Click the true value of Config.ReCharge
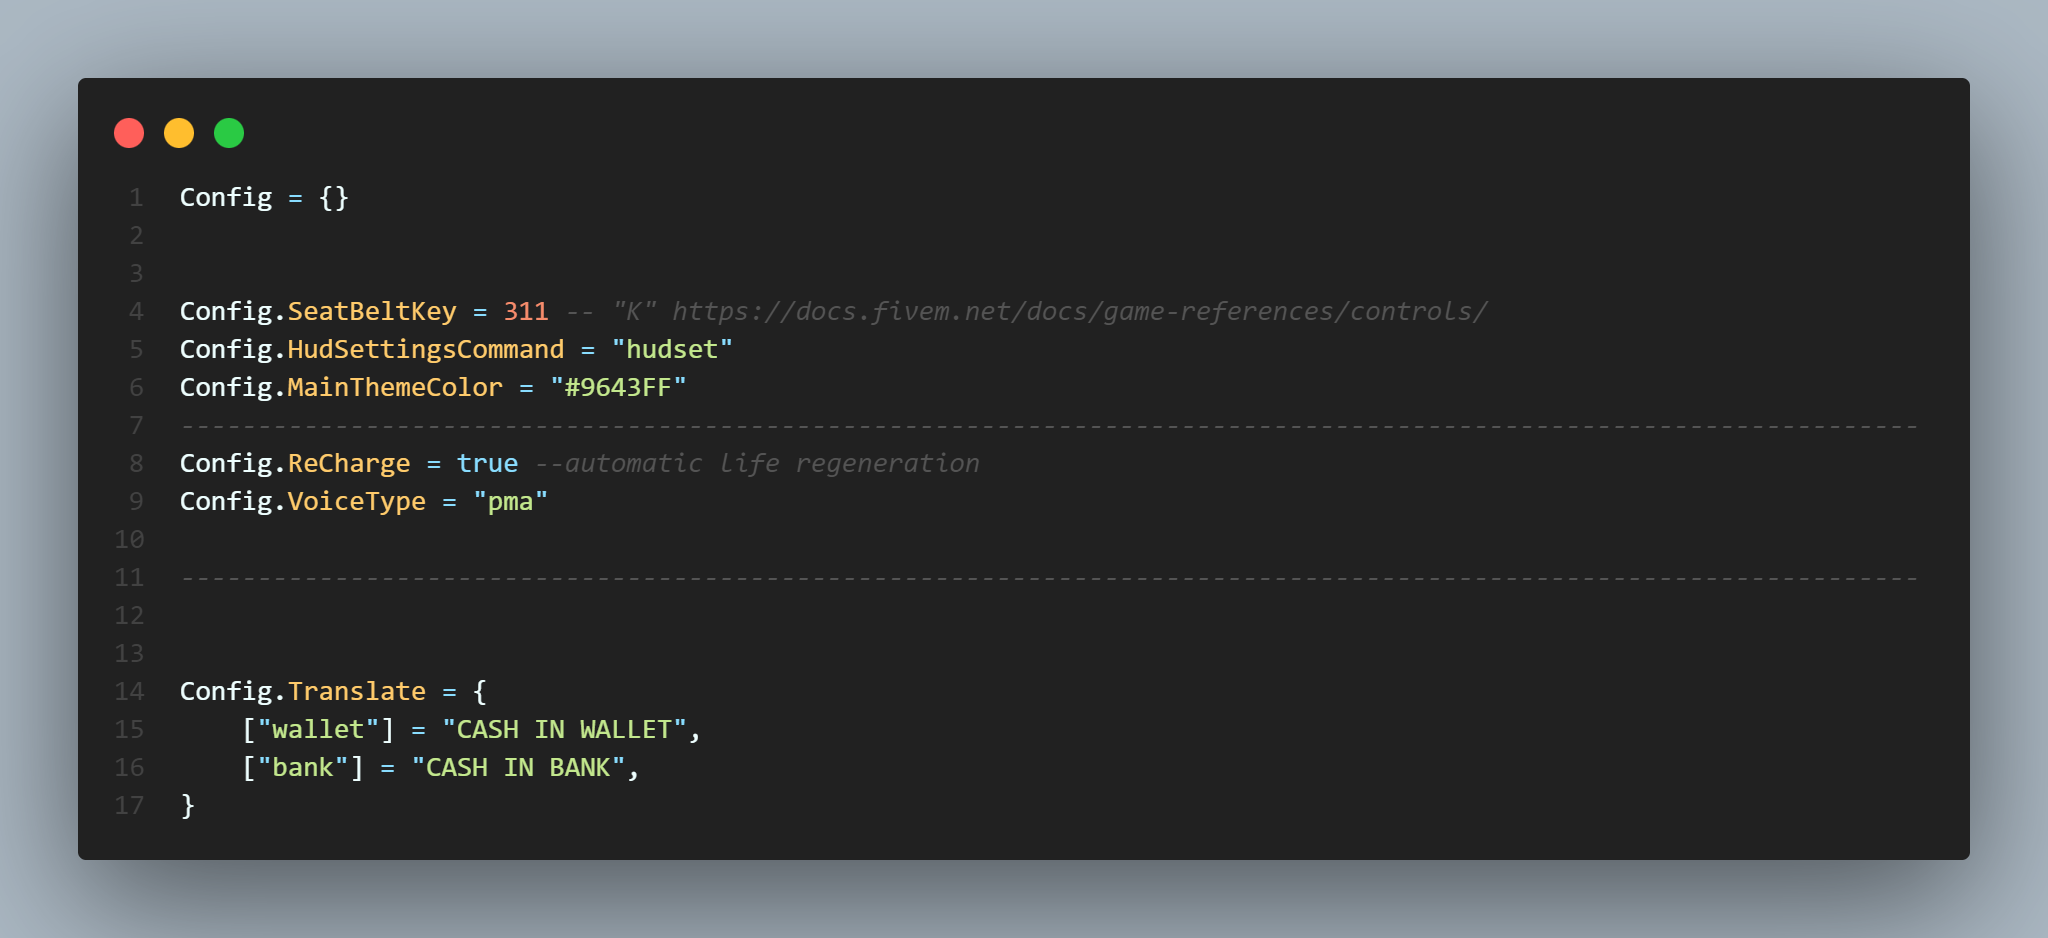The image size is (2048, 938). click(x=487, y=464)
